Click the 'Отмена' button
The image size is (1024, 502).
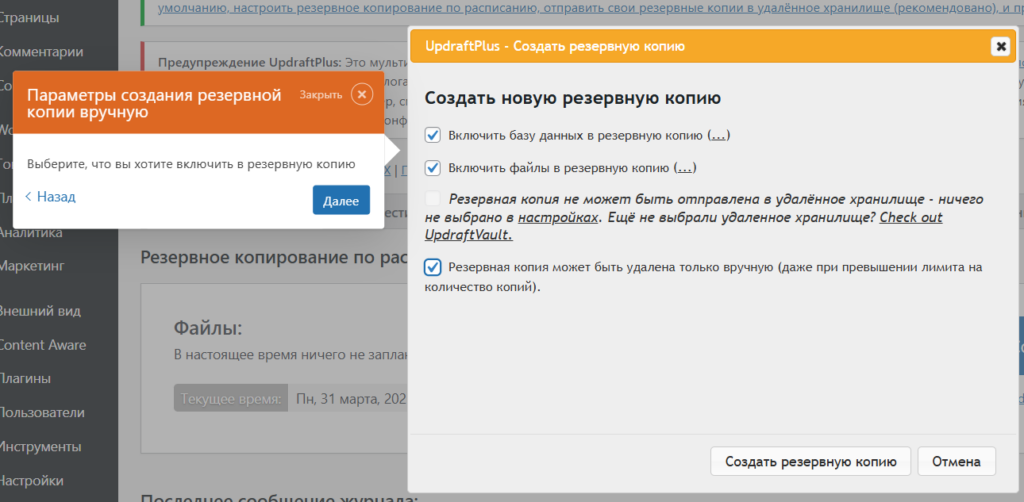(956, 462)
